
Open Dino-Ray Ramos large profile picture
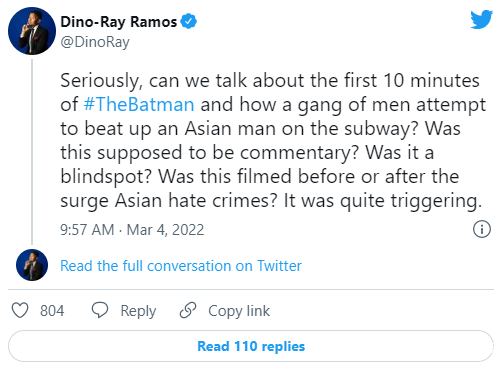click(32, 31)
